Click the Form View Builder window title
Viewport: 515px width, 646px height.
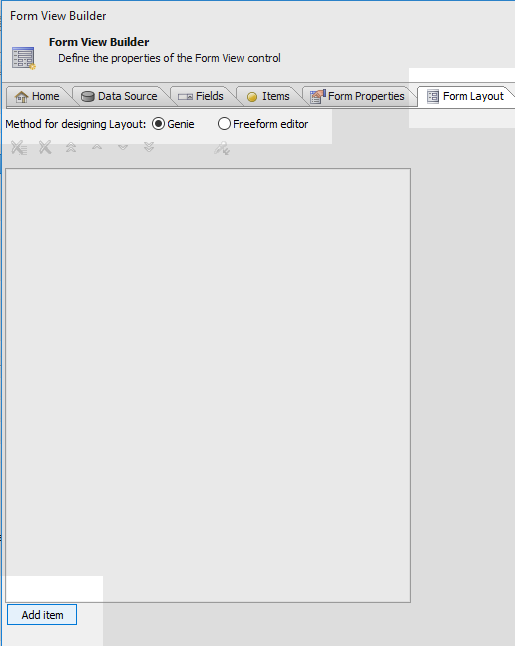pyautogui.click(x=58, y=16)
